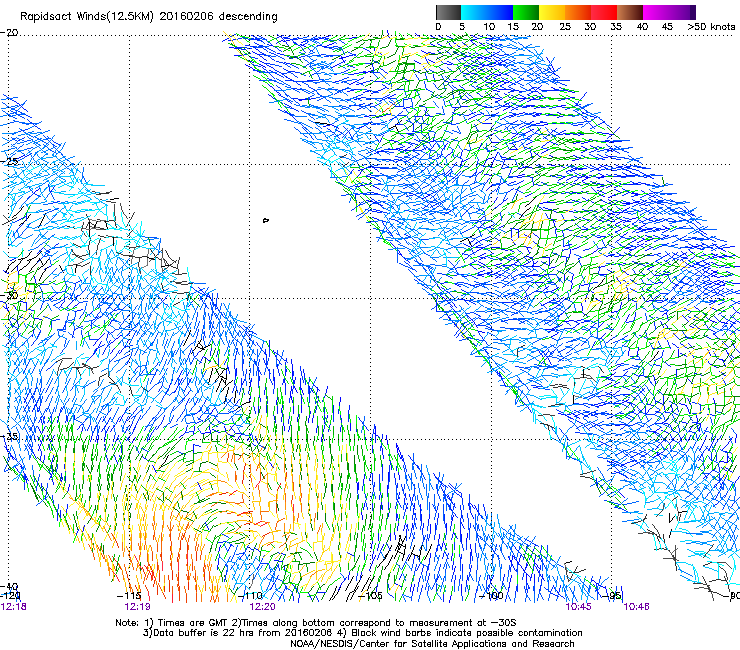Click the brown 35-40 knots color segment

[630, 12]
